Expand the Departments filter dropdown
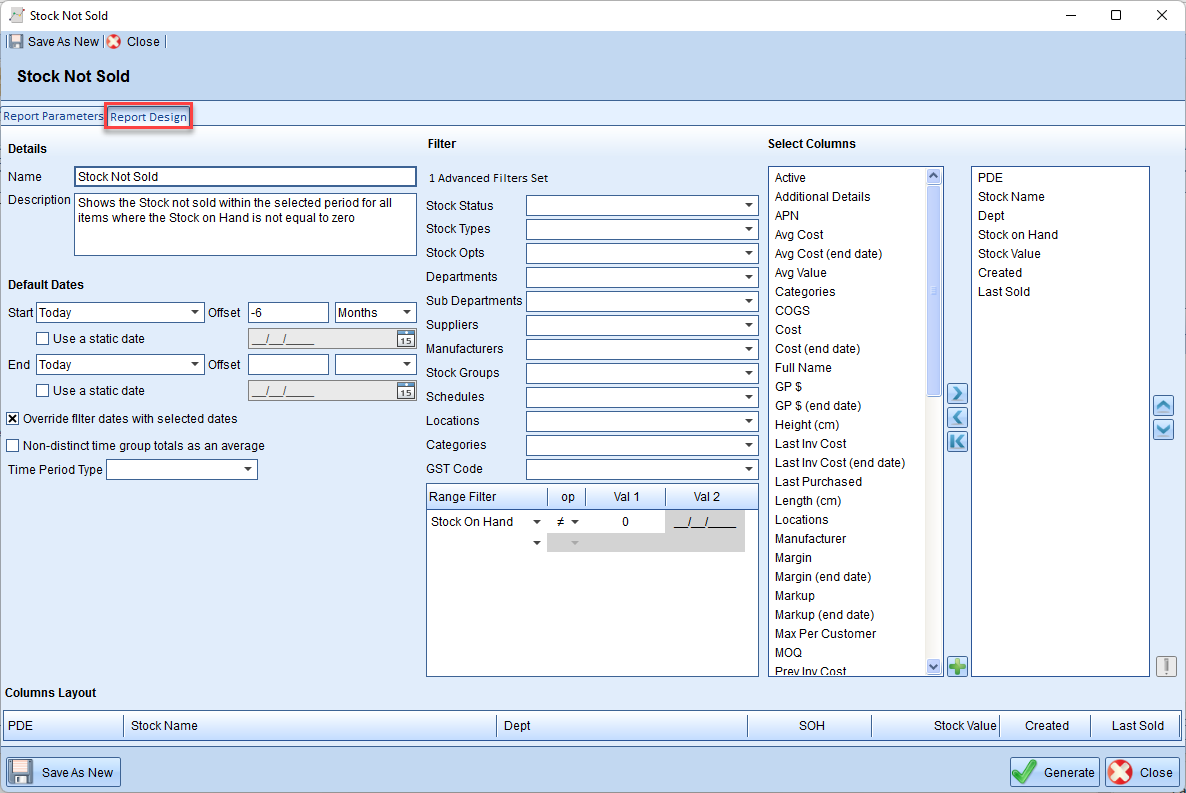Viewport: 1186px width, 793px height. (x=749, y=277)
